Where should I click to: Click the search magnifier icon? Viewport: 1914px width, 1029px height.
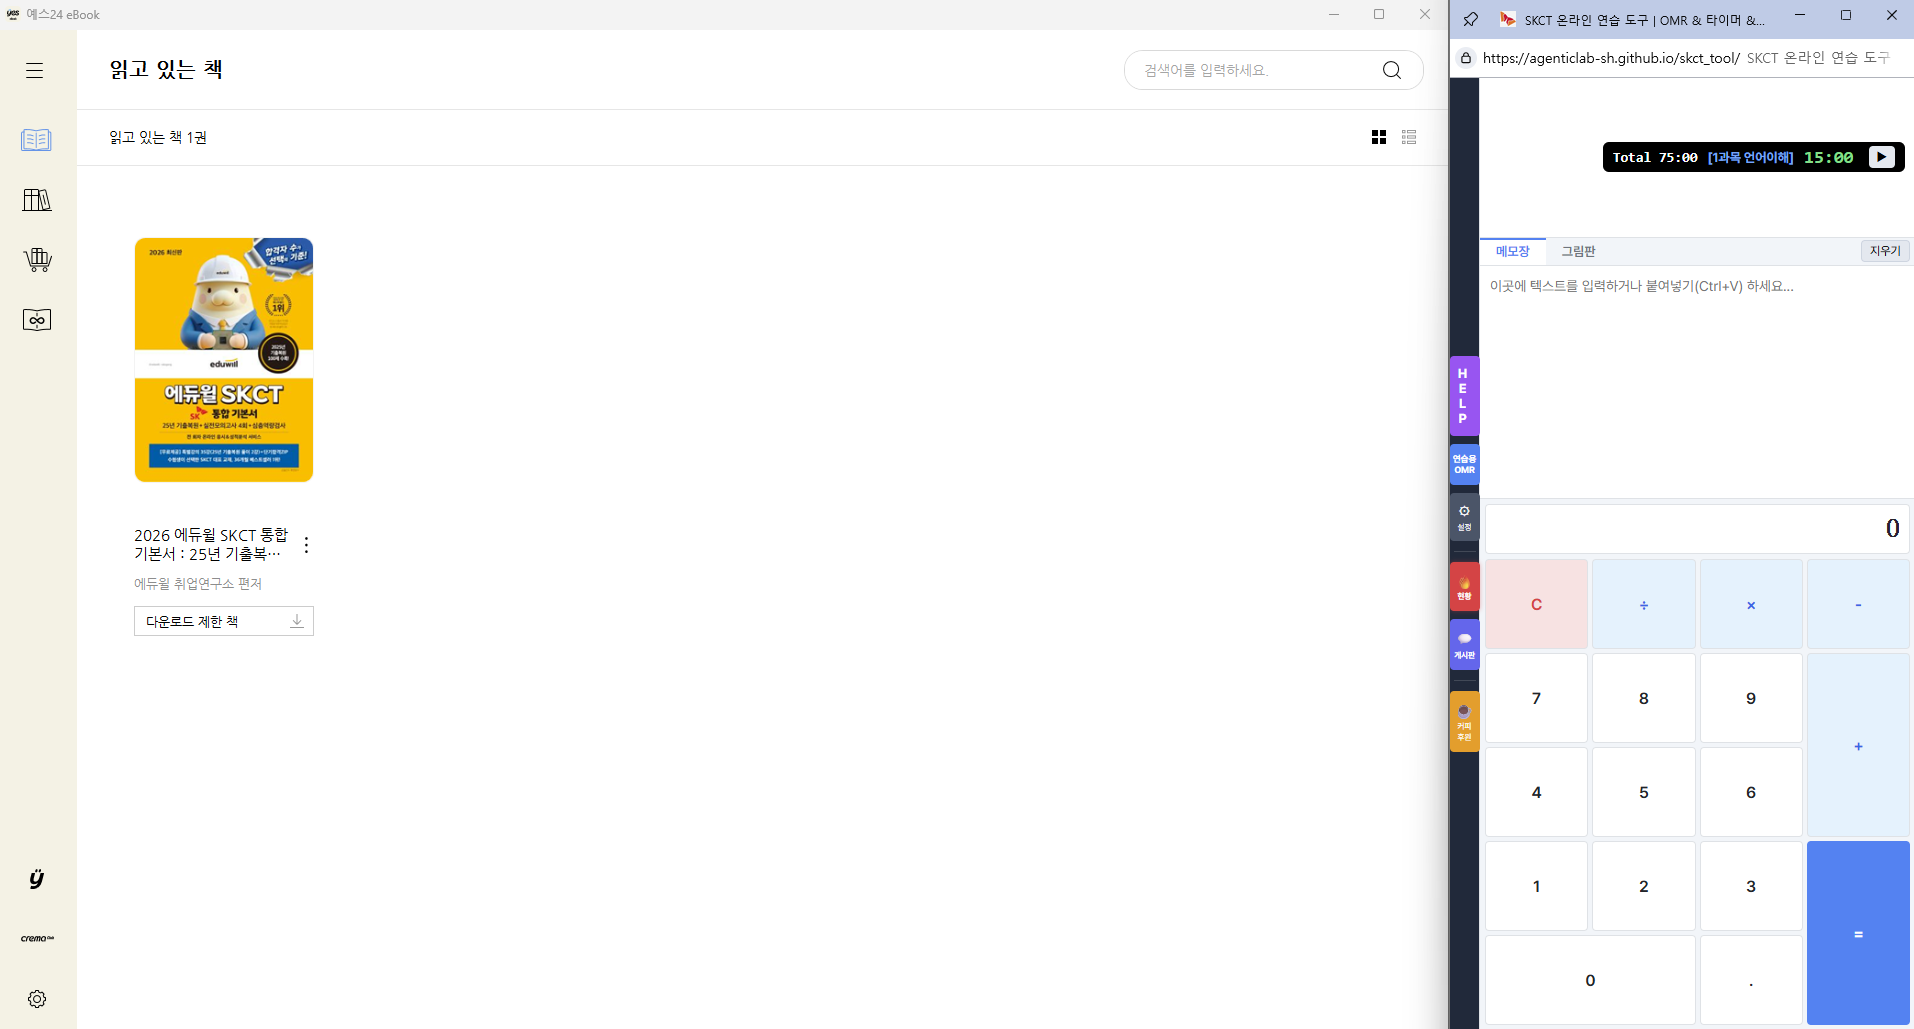pos(1391,70)
